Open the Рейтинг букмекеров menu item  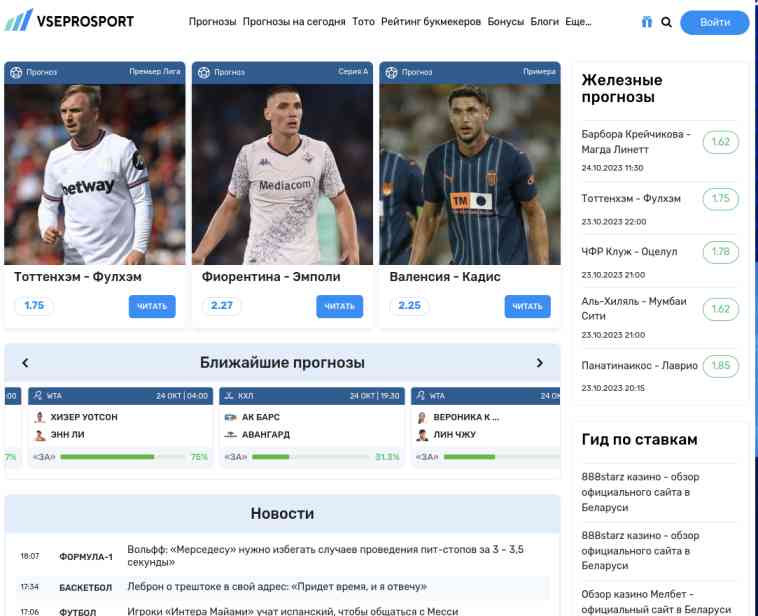point(431,22)
